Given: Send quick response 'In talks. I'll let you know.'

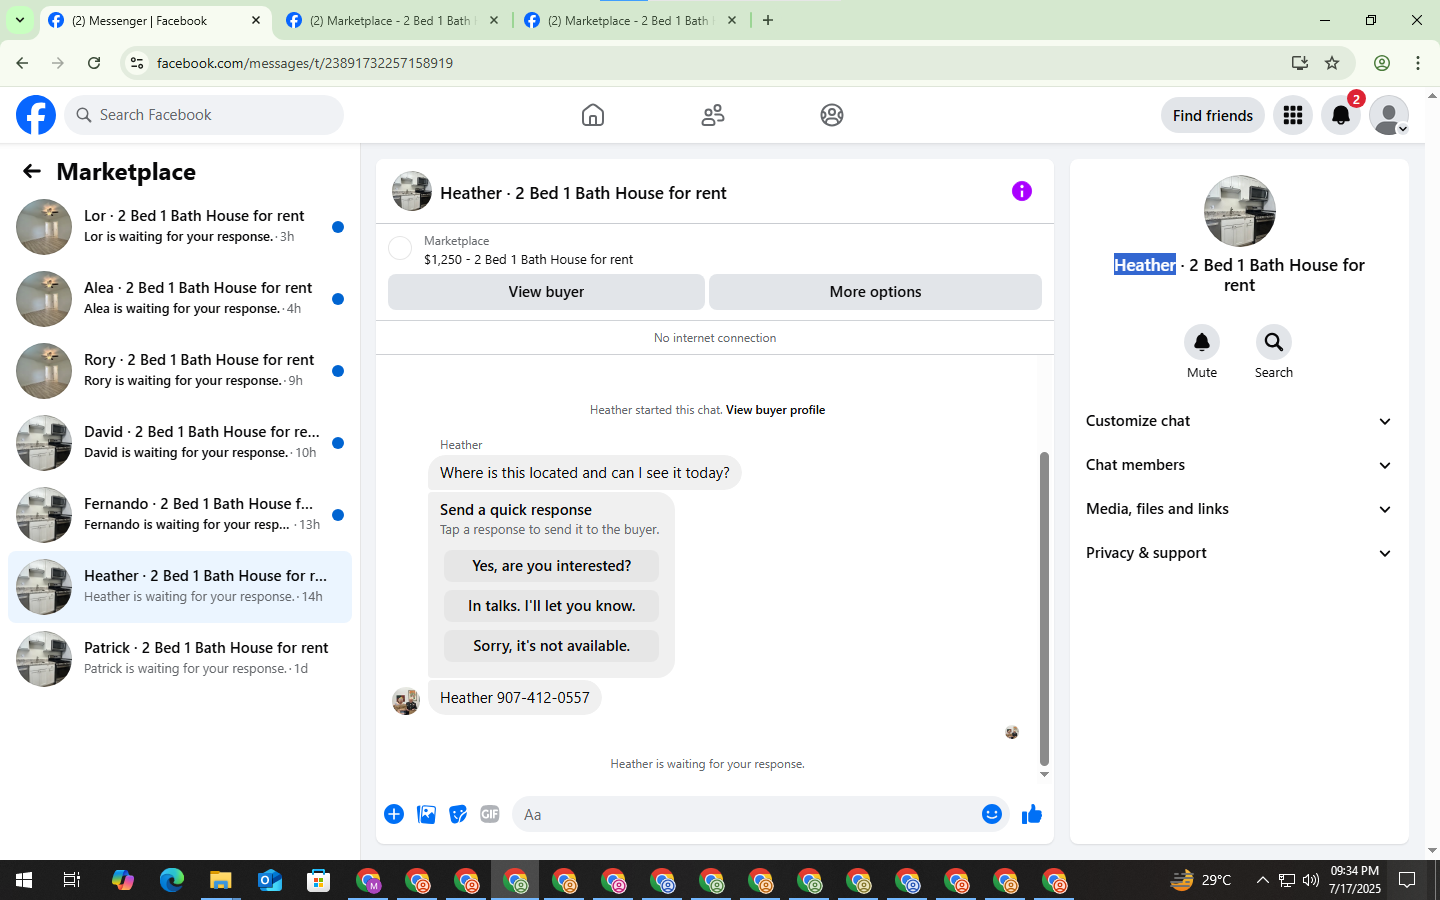Looking at the screenshot, I should (x=551, y=606).
